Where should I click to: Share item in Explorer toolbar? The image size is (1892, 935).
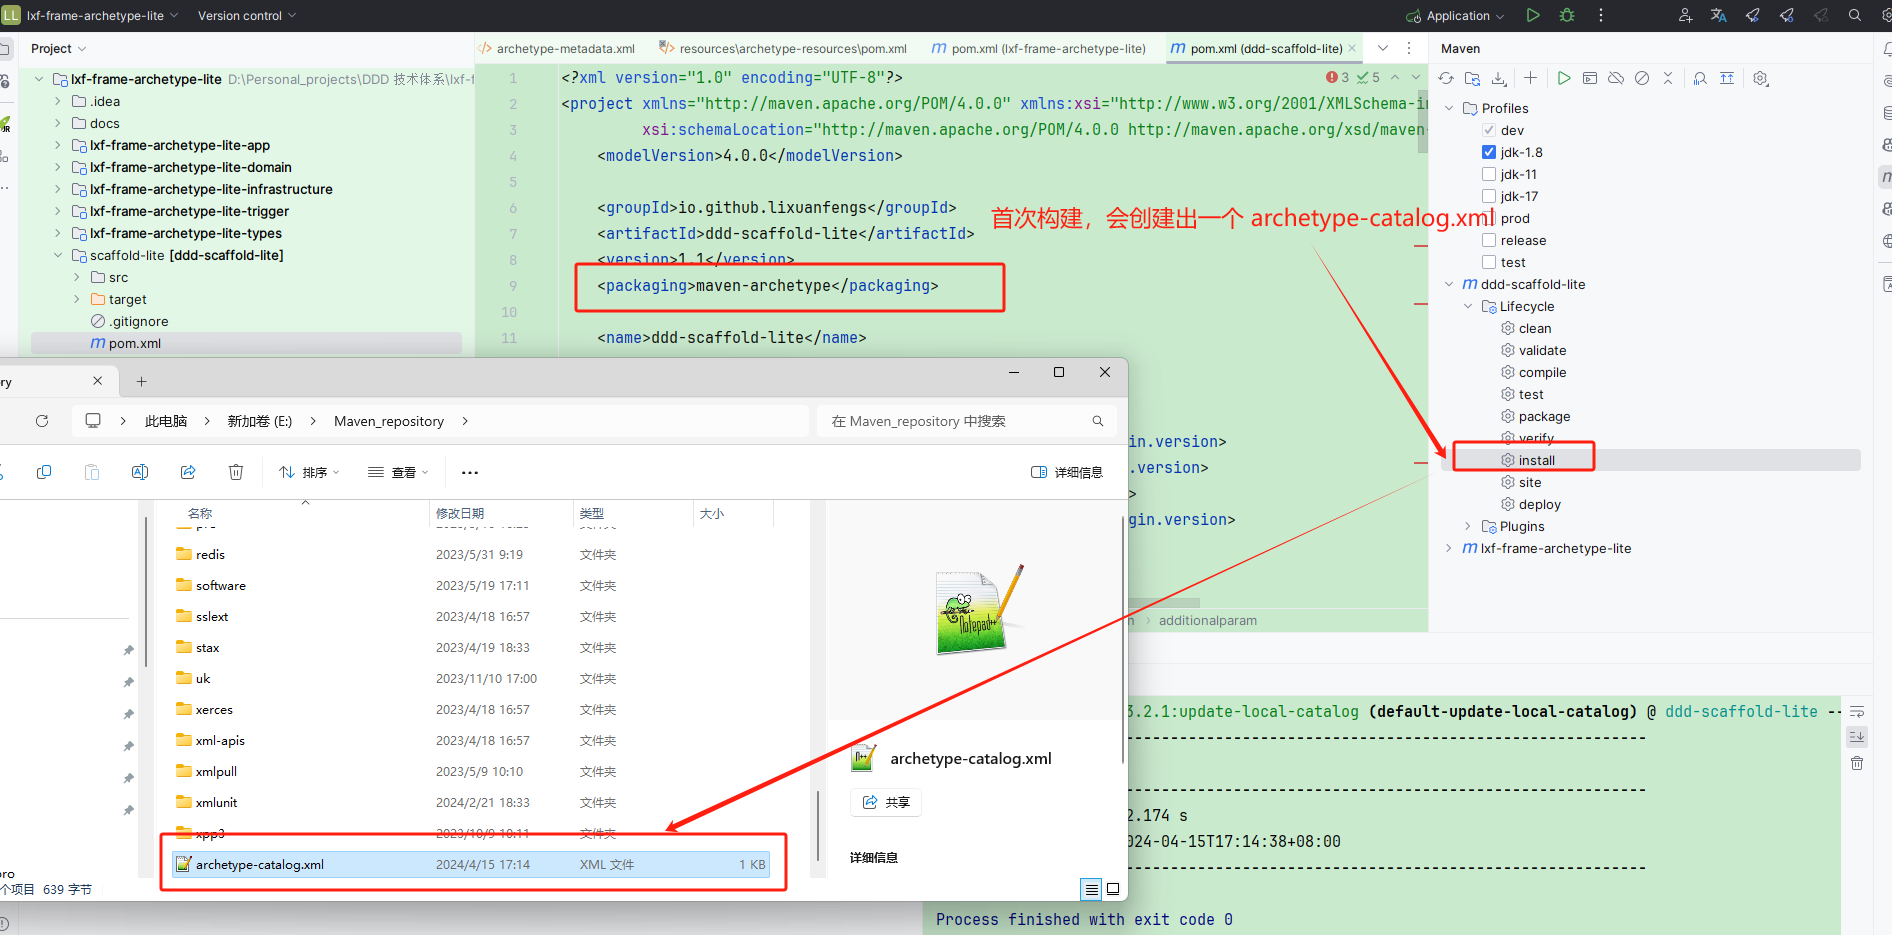click(x=188, y=472)
